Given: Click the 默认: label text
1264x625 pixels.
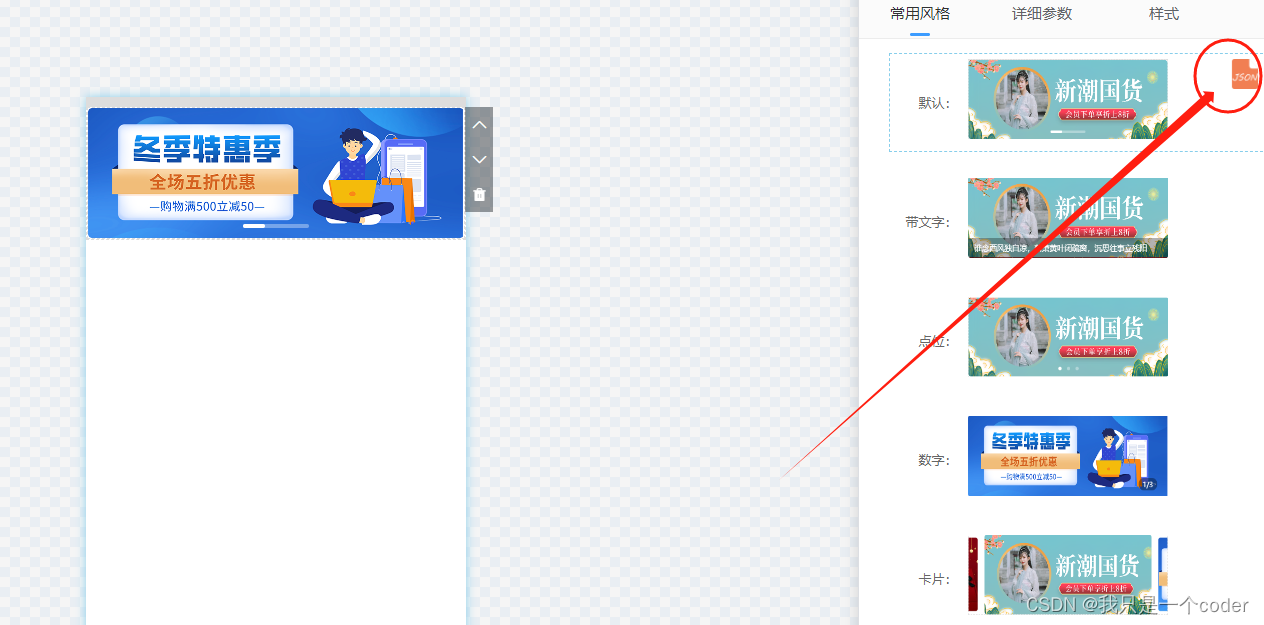Looking at the screenshot, I should click(x=934, y=103).
